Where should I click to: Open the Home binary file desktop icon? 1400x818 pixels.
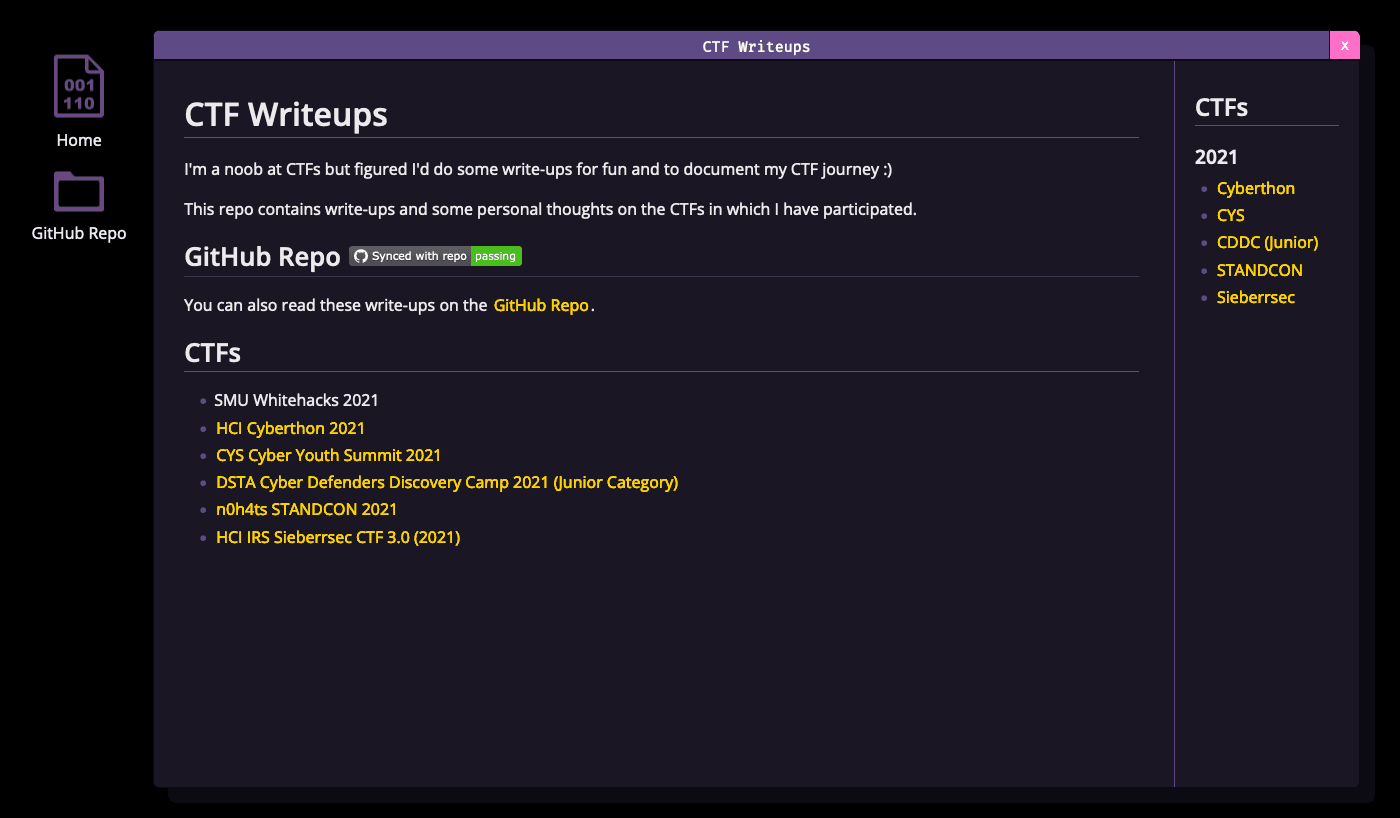(79, 102)
